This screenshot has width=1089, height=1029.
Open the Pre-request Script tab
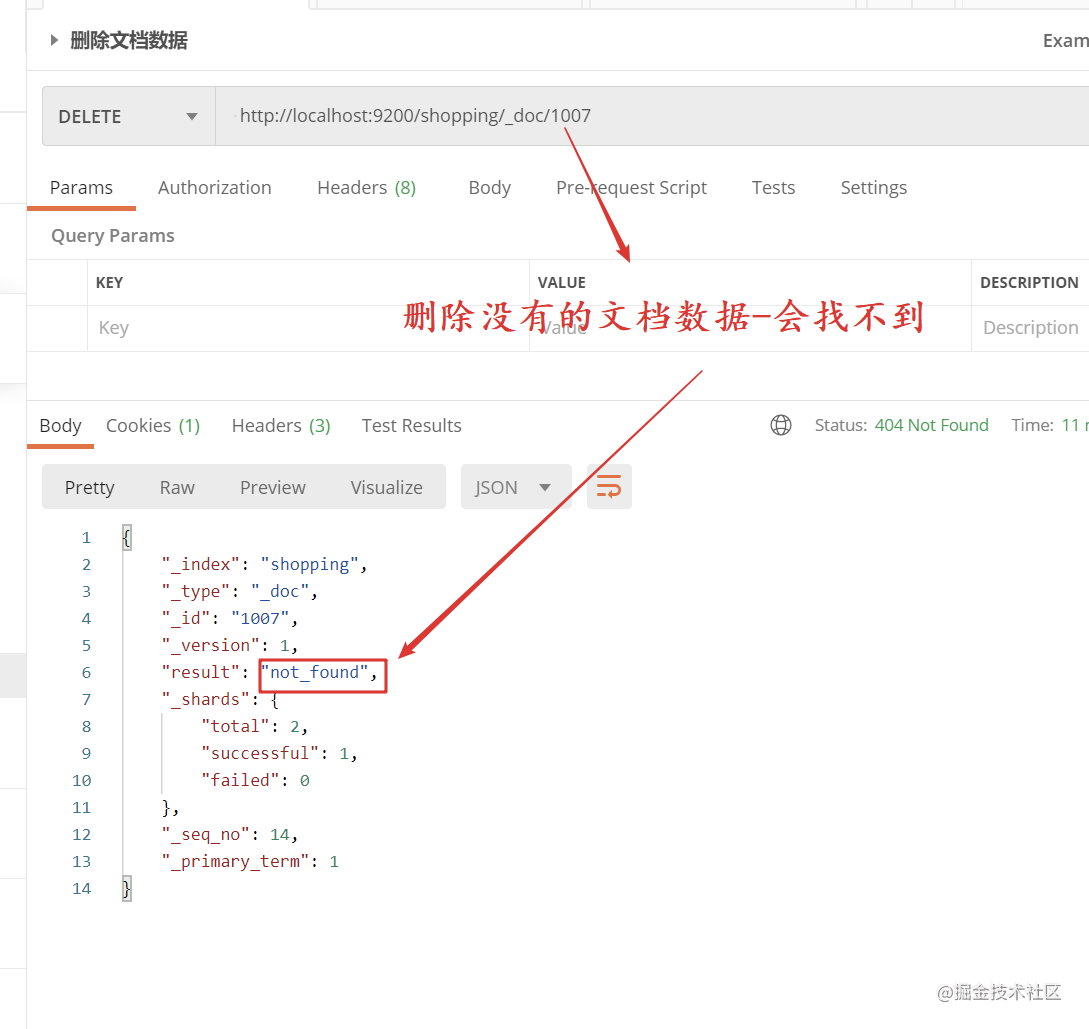(x=631, y=187)
